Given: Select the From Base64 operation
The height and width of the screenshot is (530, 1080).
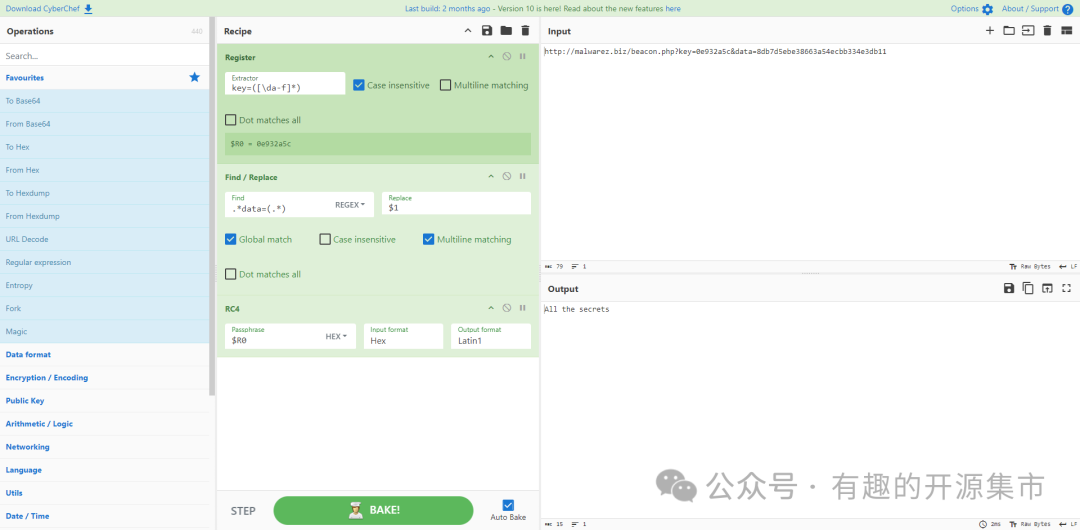Looking at the screenshot, I should coord(28,124).
